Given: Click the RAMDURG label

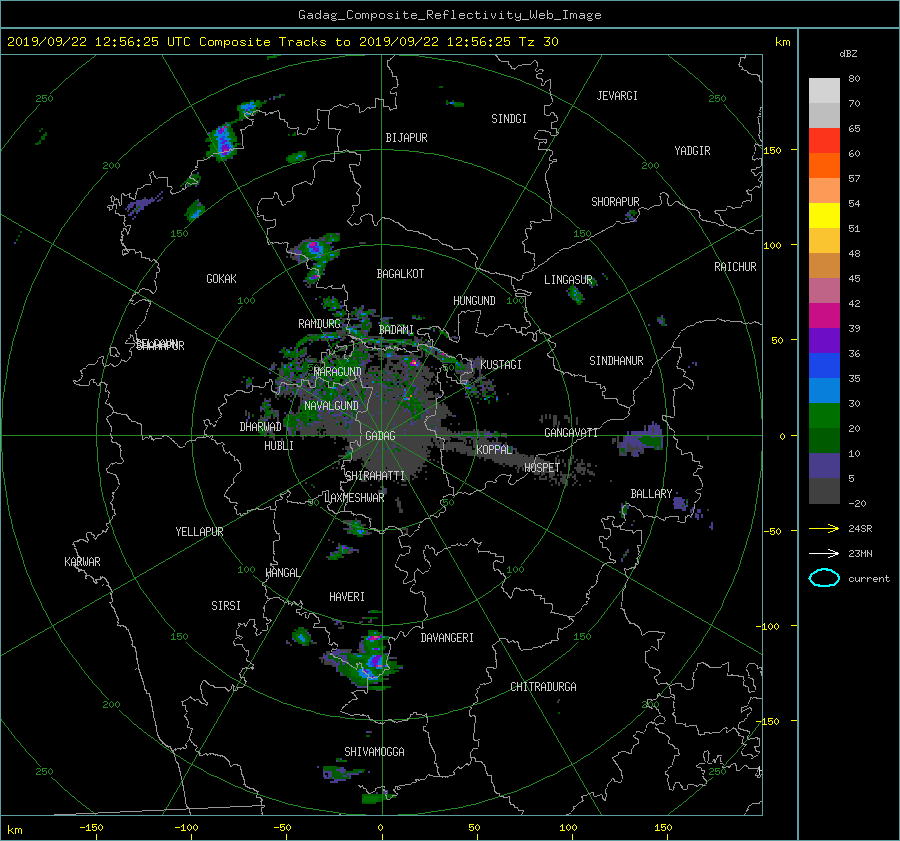Looking at the screenshot, I should pyautogui.click(x=320, y=324).
